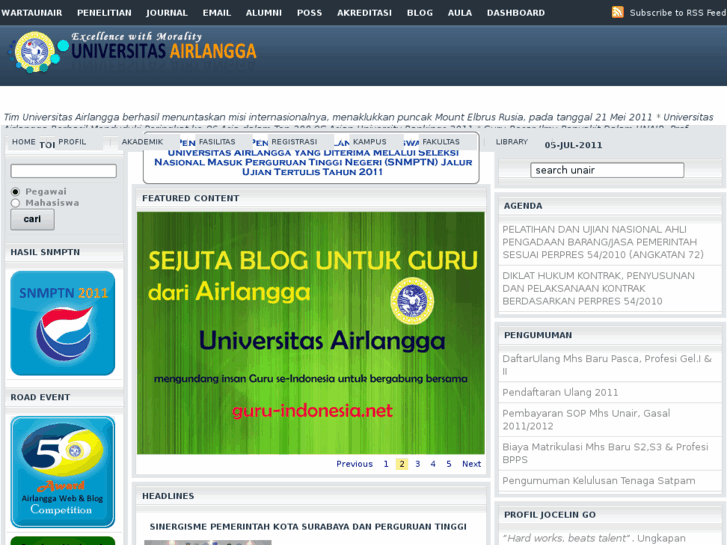Go to featured slide 3

point(418,464)
